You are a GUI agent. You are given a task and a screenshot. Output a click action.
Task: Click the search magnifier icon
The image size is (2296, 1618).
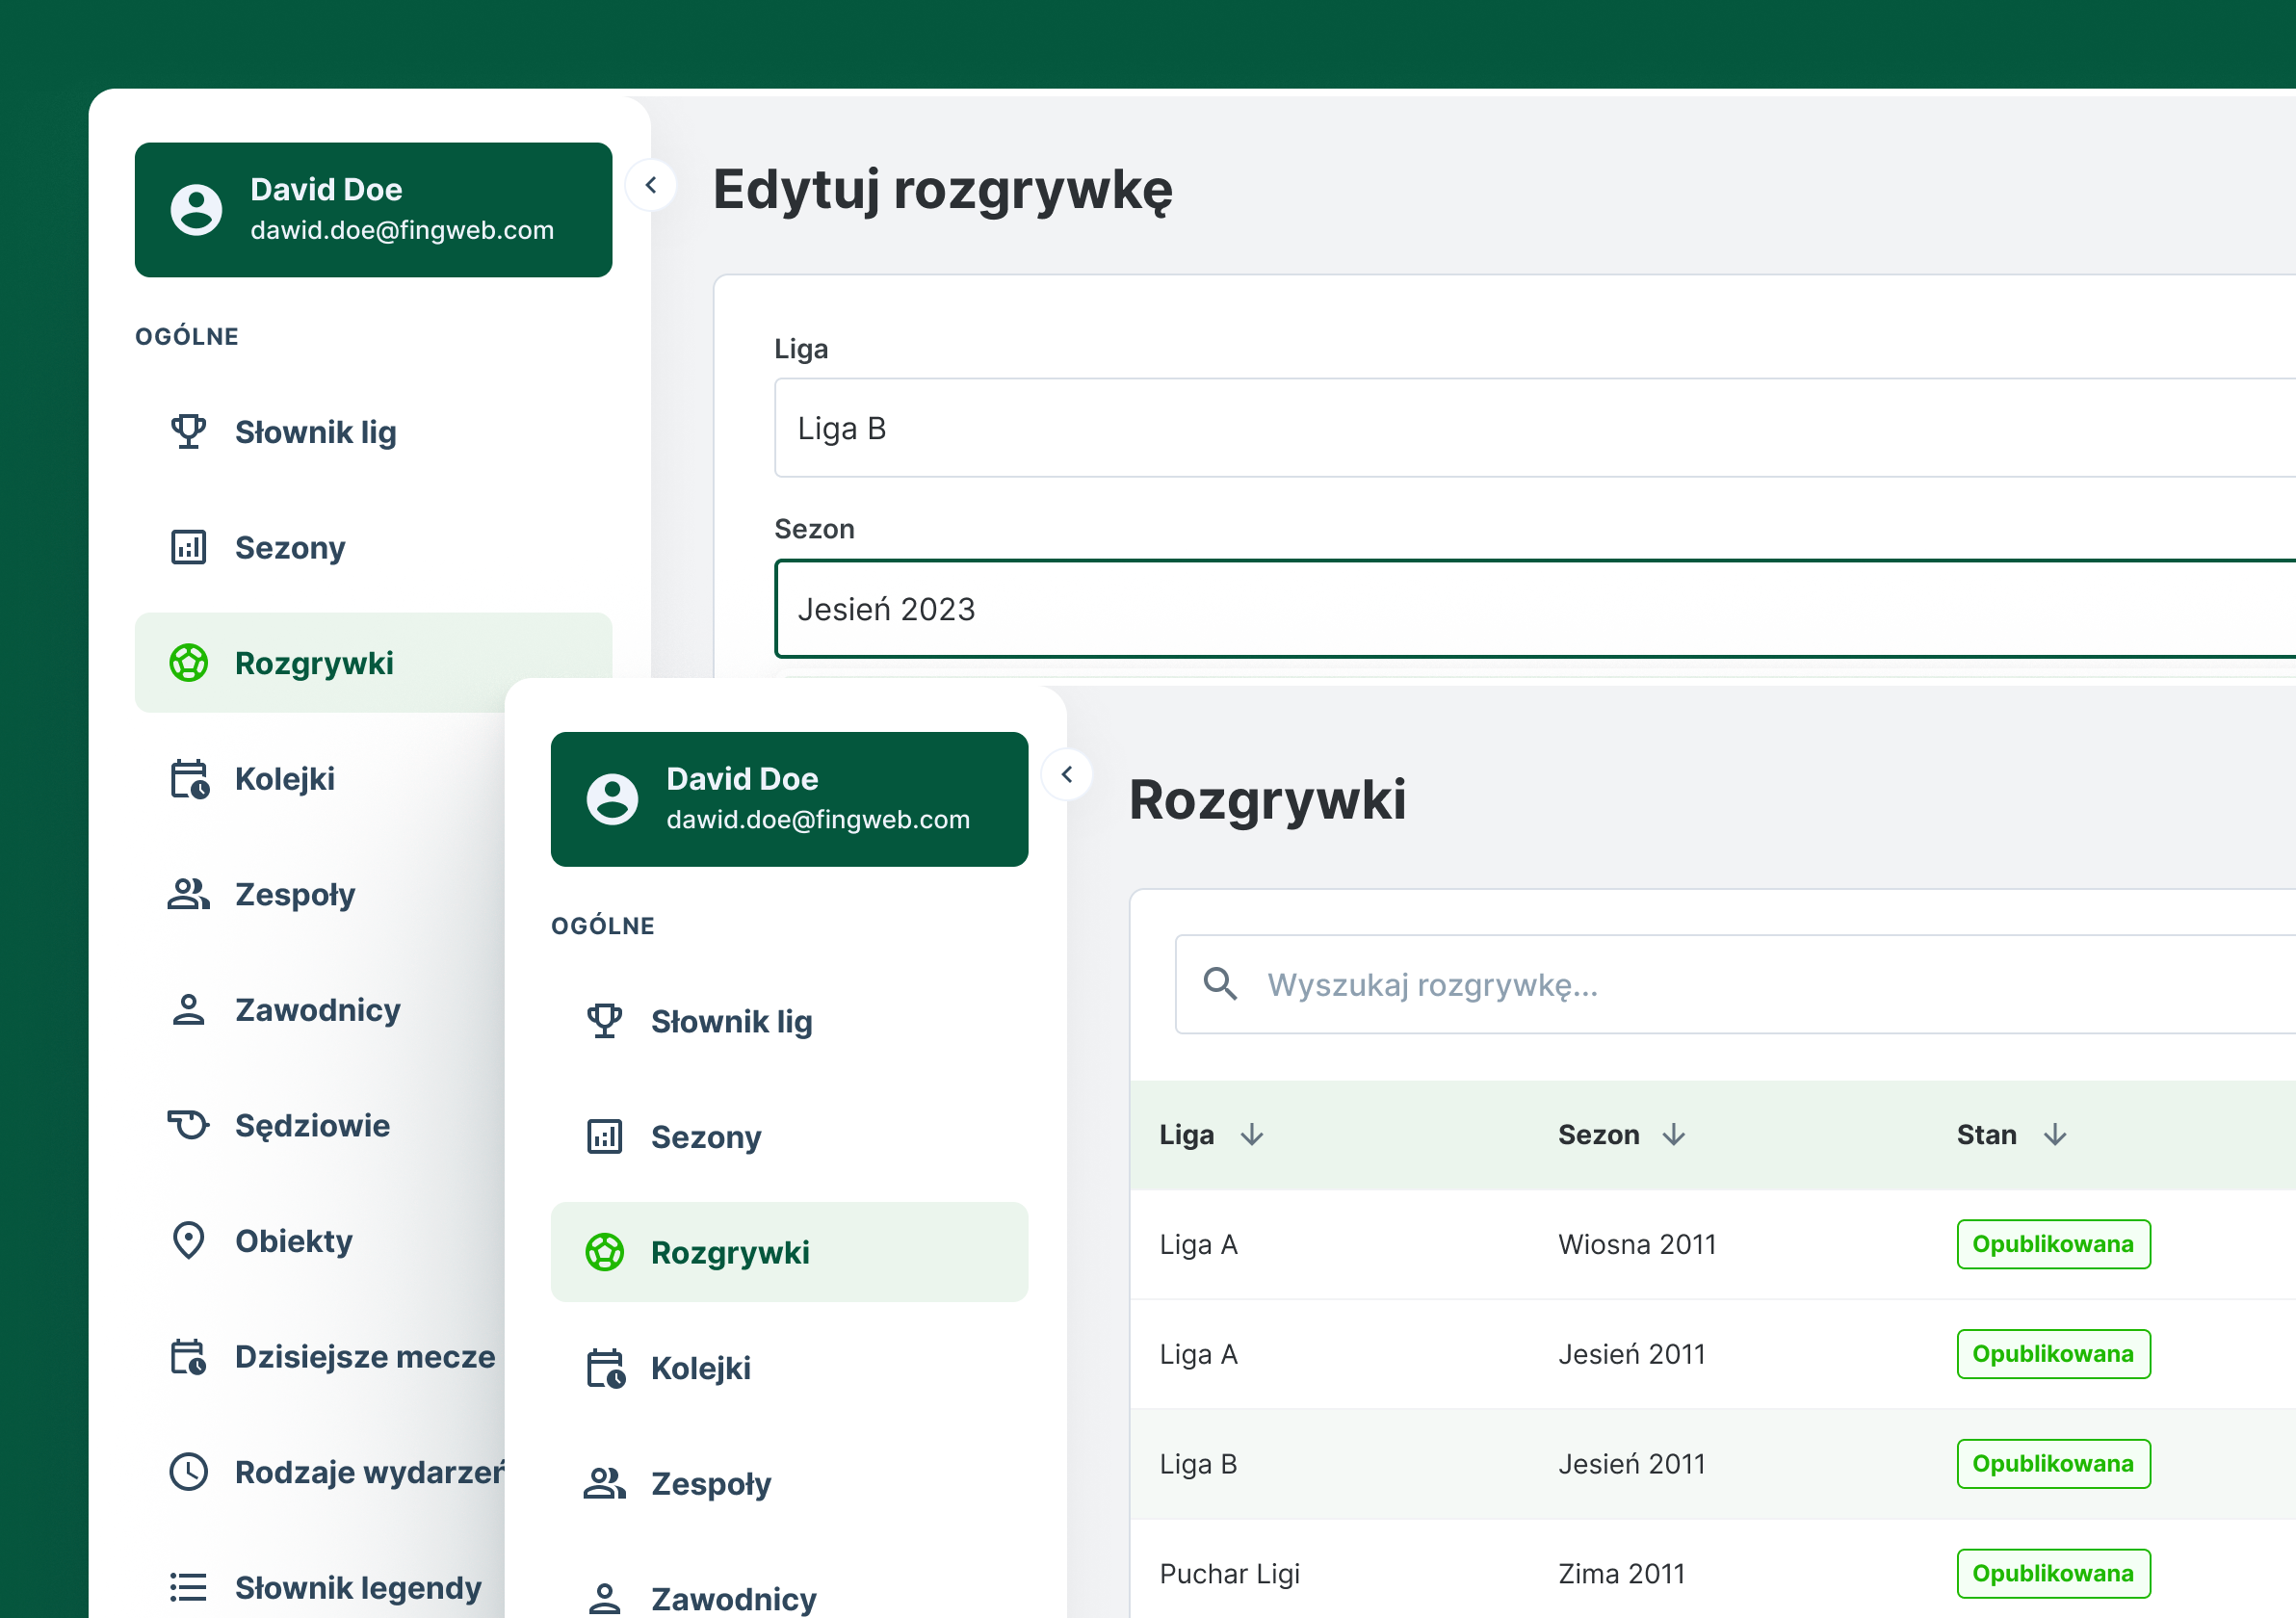pyautogui.click(x=1220, y=984)
